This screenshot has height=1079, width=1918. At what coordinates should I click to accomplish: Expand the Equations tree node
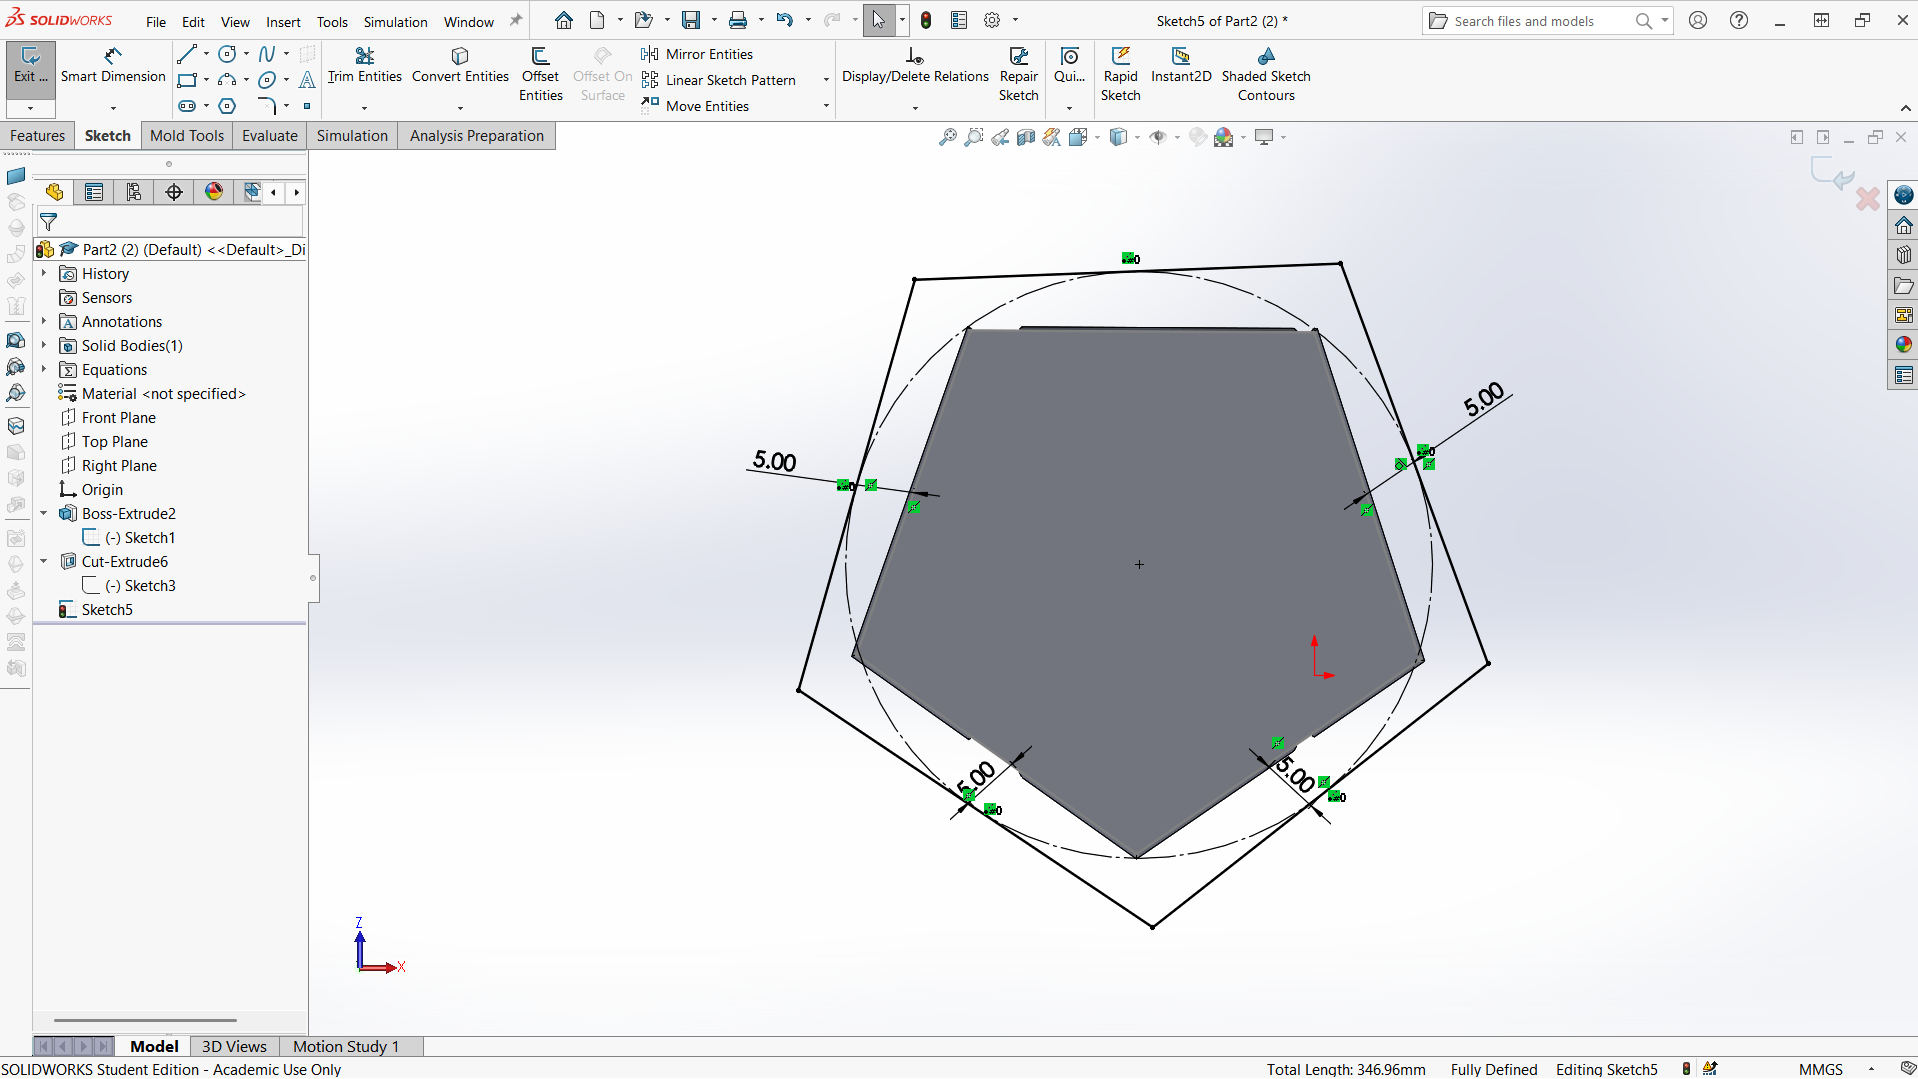44,369
